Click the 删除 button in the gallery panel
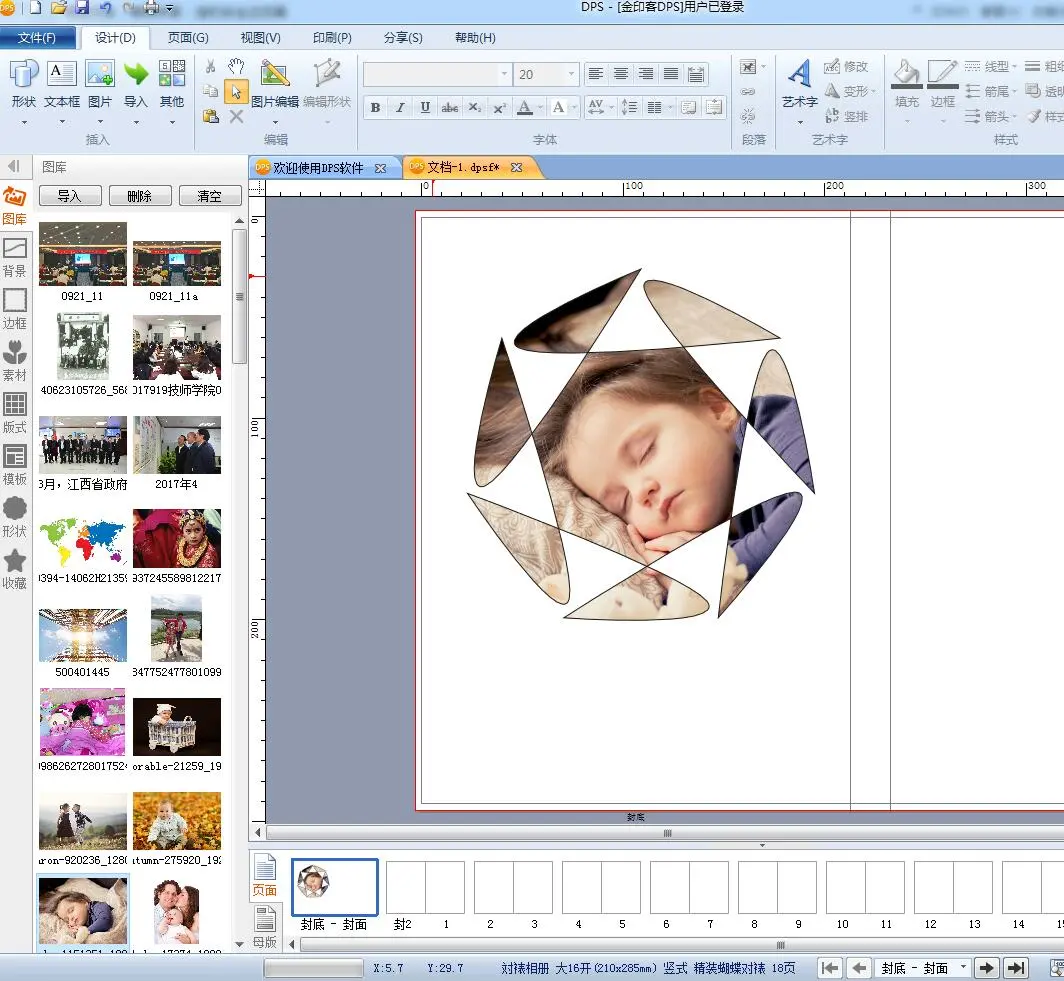Image resolution: width=1064 pixels, height=981 pixels. tap(140, 196)
